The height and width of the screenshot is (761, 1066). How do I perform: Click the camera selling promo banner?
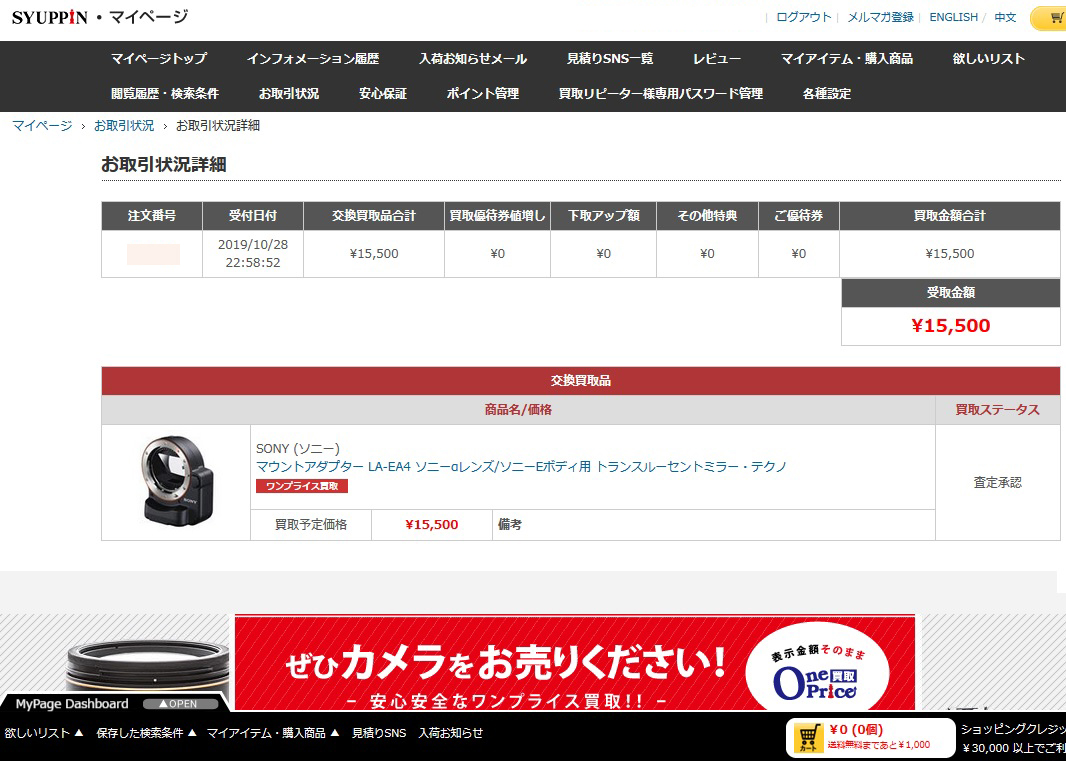pyautogui.click(x=574, y=662)
